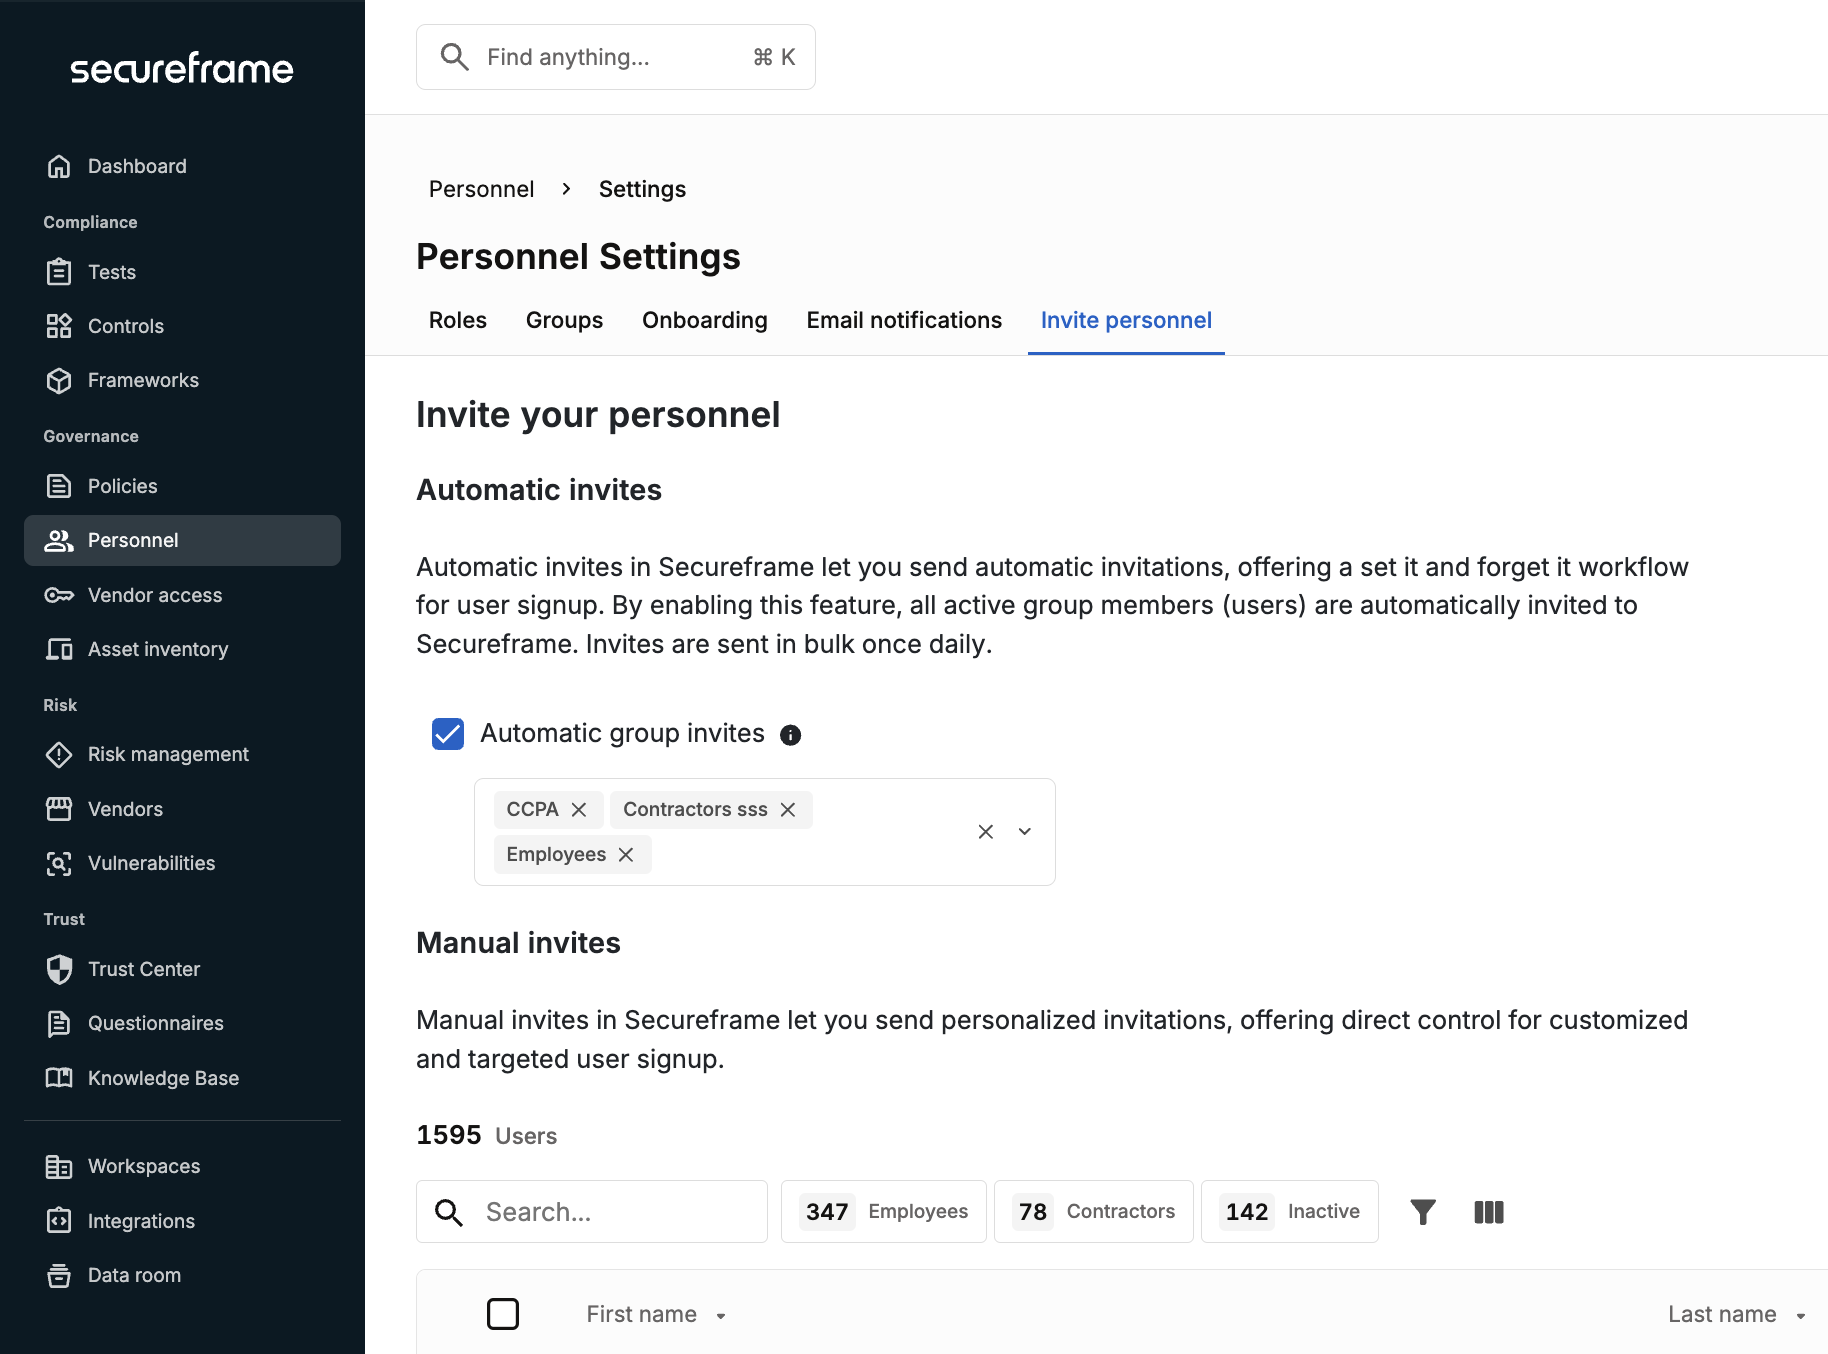Switch to the Email notifications tab

[x=904, y=320]
